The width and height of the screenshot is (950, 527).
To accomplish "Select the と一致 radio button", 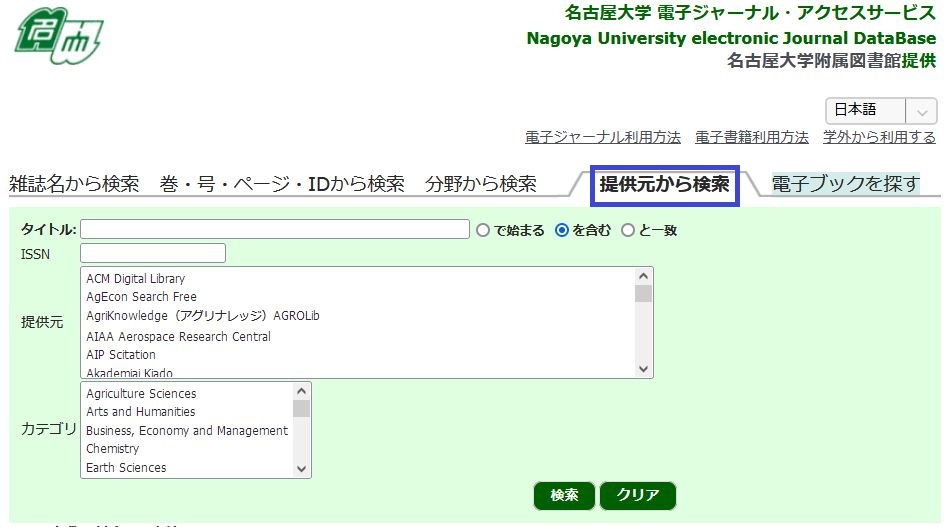I will 628,230.
